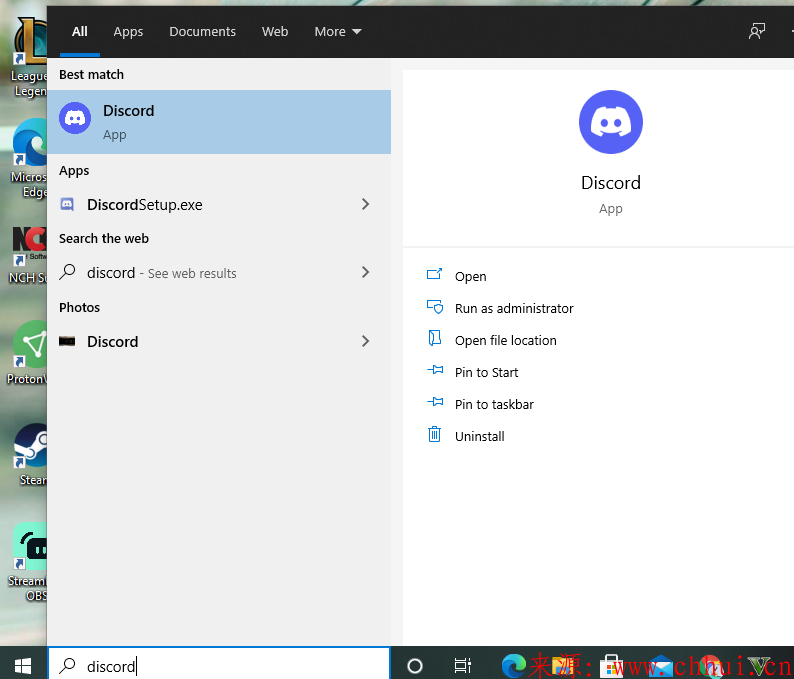Click the search box containing discord
The image size is (794, 679).
219,665
